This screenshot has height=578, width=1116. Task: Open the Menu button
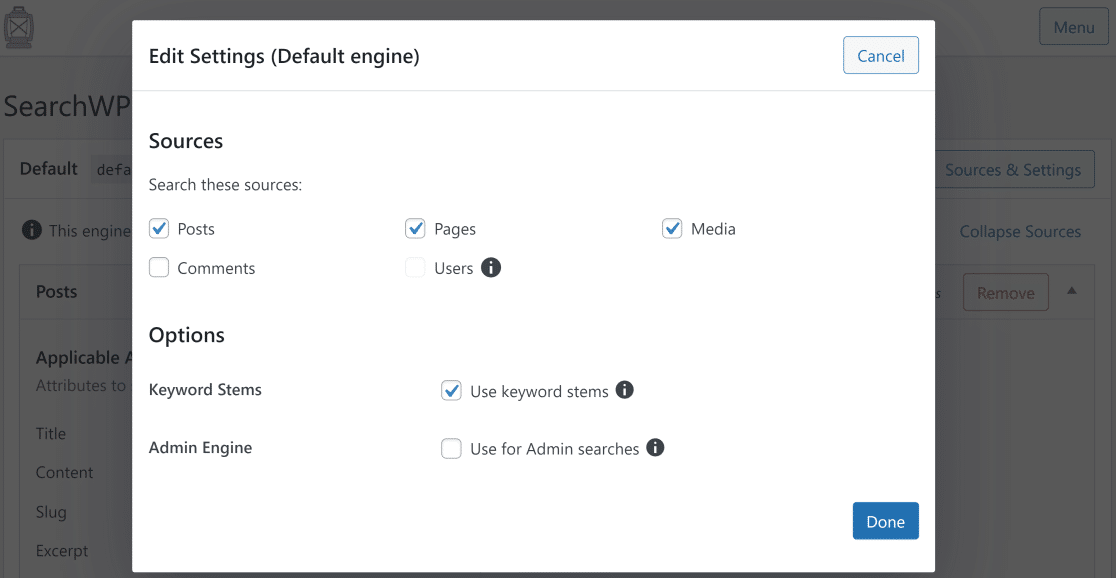pyautogui.click(x=1074, y=27)
